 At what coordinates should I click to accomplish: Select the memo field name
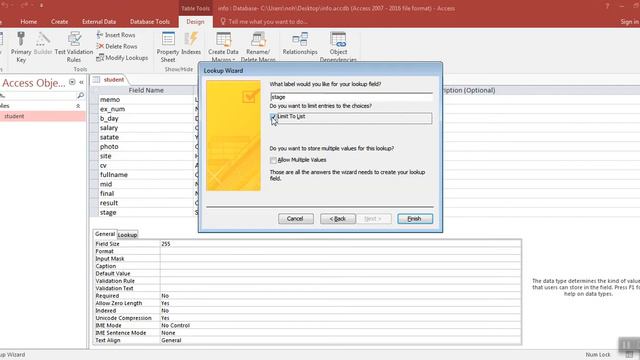point(110,100)
